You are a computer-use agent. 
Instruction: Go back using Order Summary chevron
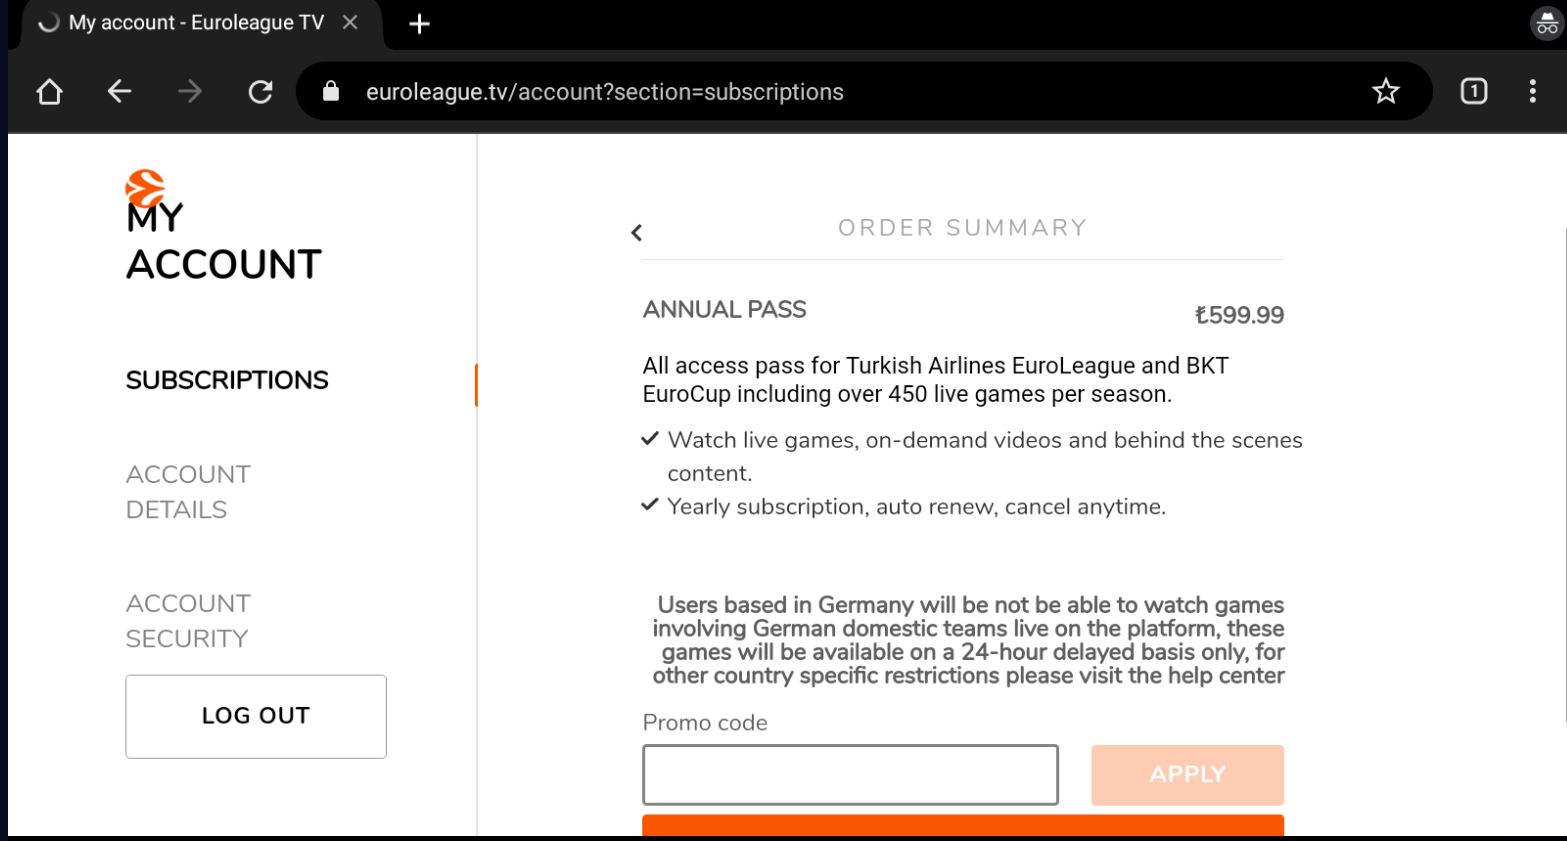[636, 233]
